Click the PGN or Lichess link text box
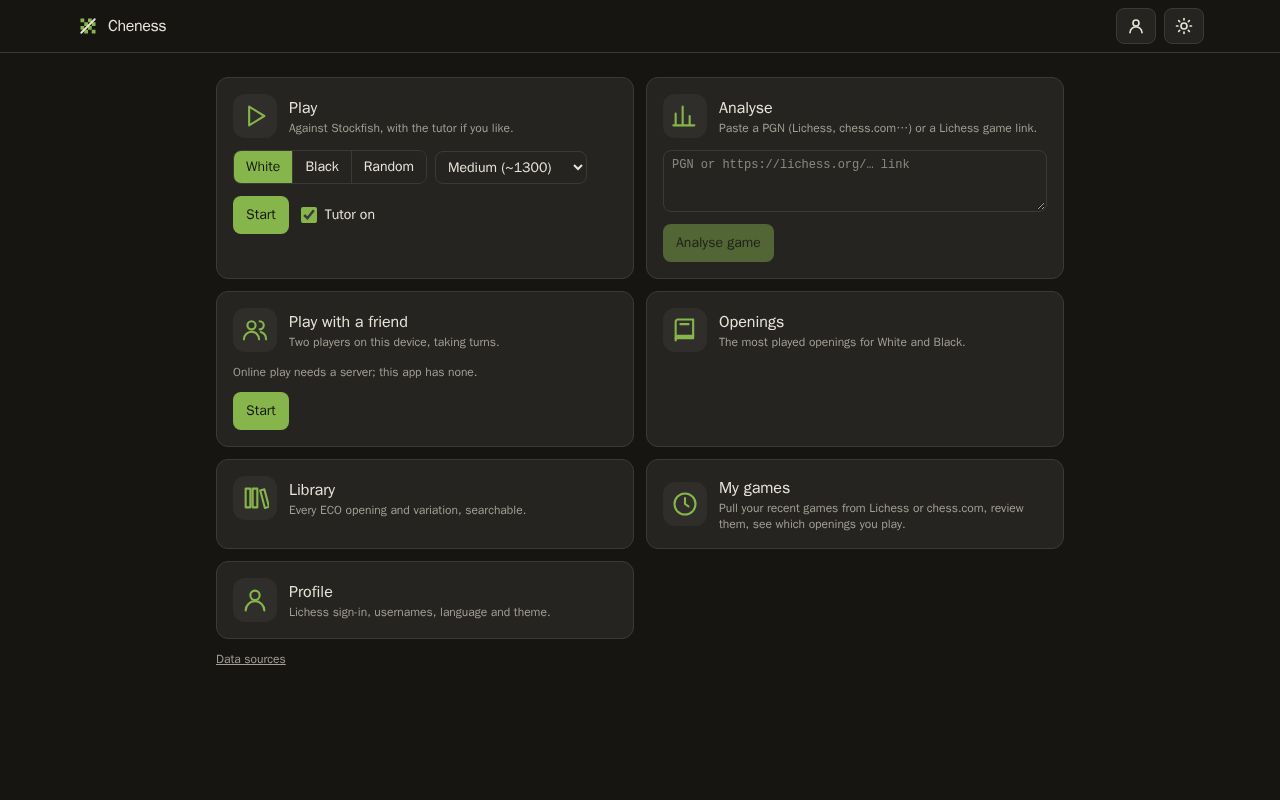This screenshot has height=800, width=1280. (x=855, y=181)
